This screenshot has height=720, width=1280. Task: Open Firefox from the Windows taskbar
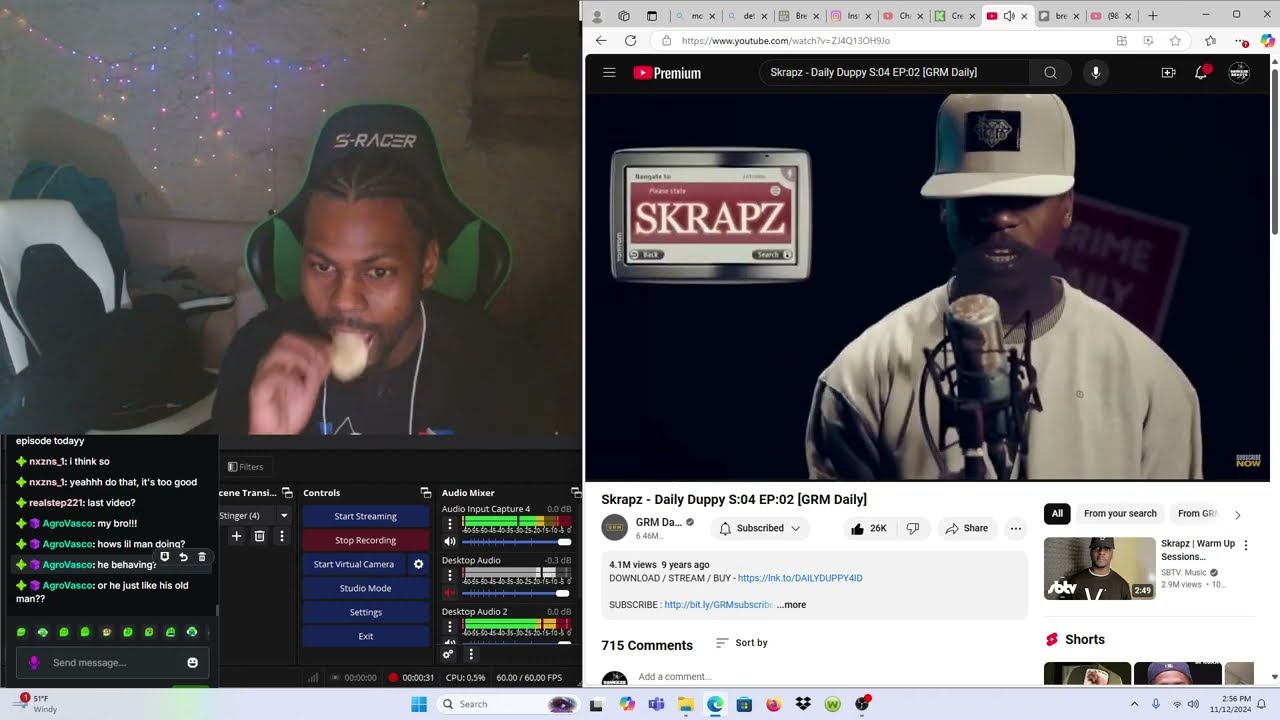point(773,704)
